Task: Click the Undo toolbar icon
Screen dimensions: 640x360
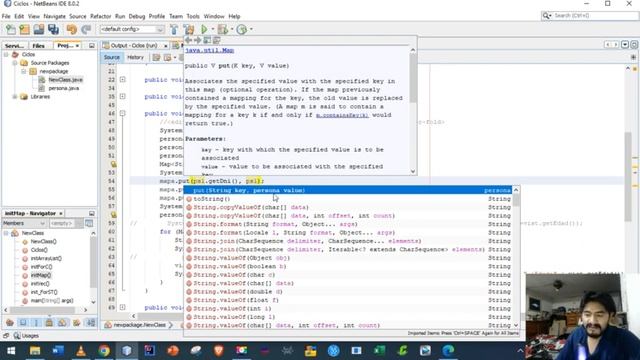Action: point(72,29)
